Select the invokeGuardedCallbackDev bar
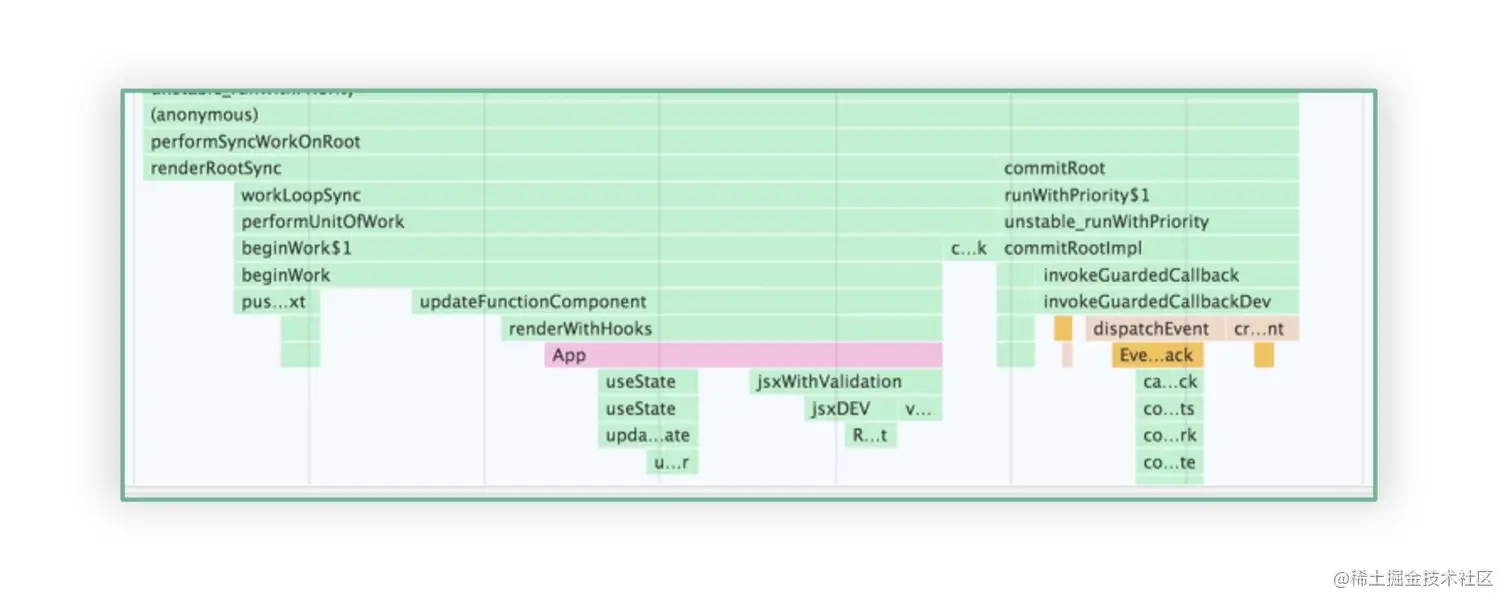This screenshot has width=1512, height=607. pos(1167,301)
